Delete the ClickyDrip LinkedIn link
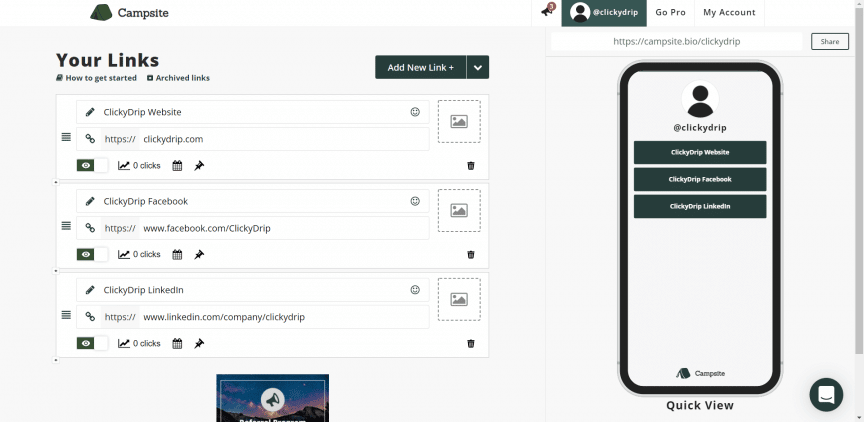Image resolution: width=864 pixels, height=422 pixels. click(471, 344)
